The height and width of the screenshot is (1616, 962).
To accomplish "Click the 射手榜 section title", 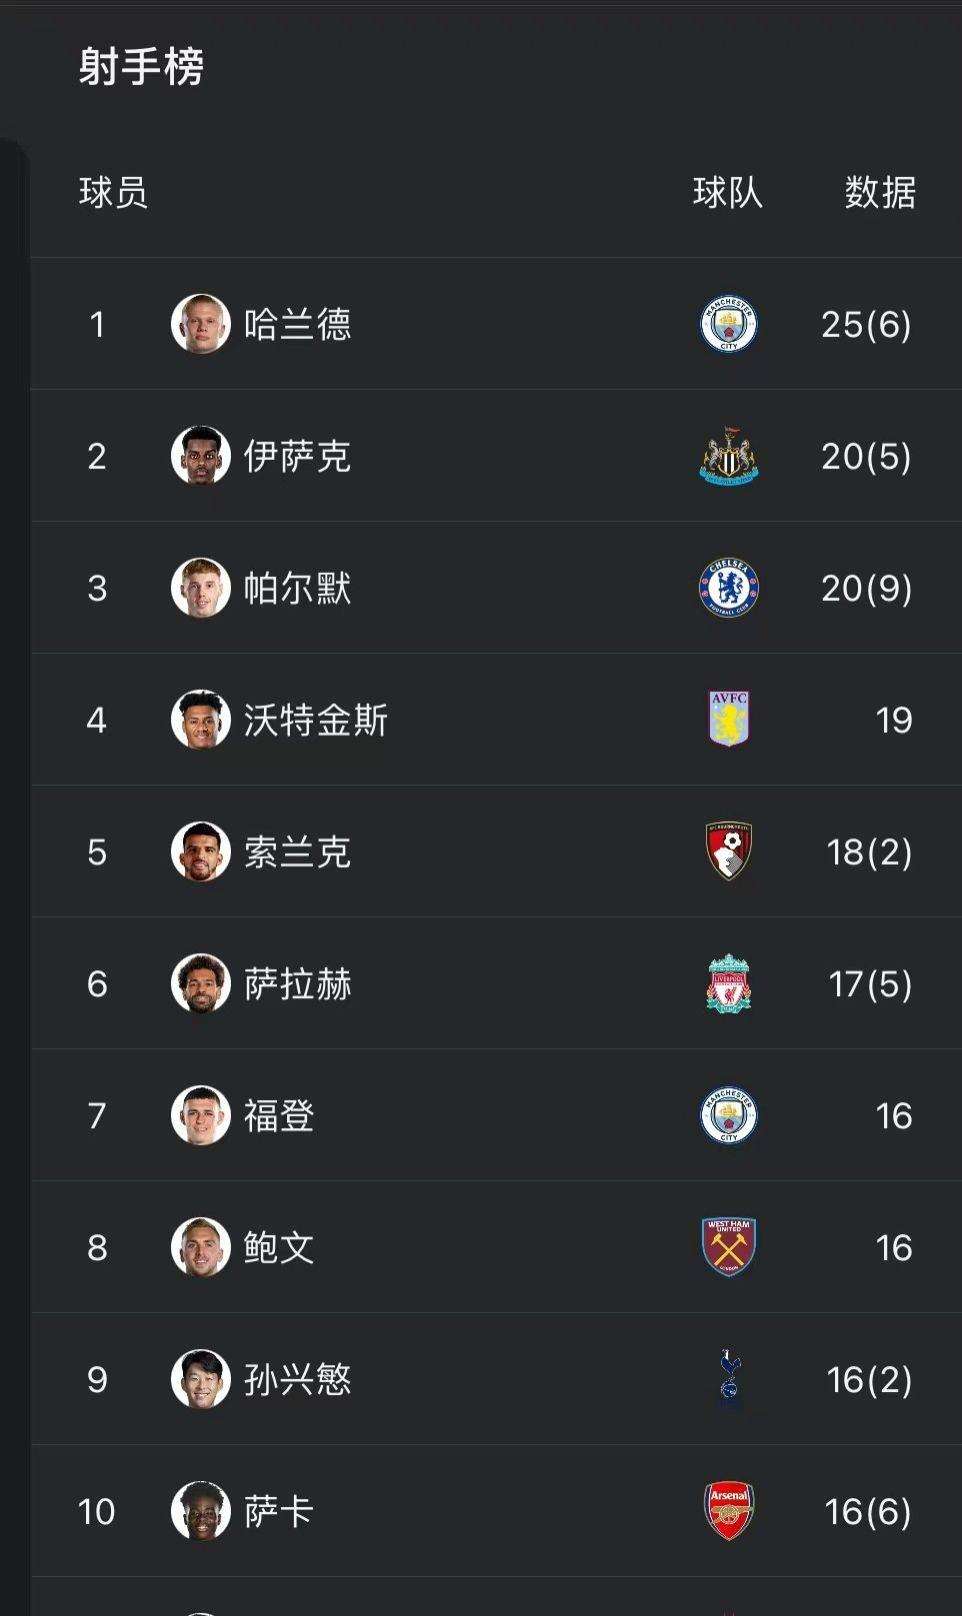I will click(141, 67).
